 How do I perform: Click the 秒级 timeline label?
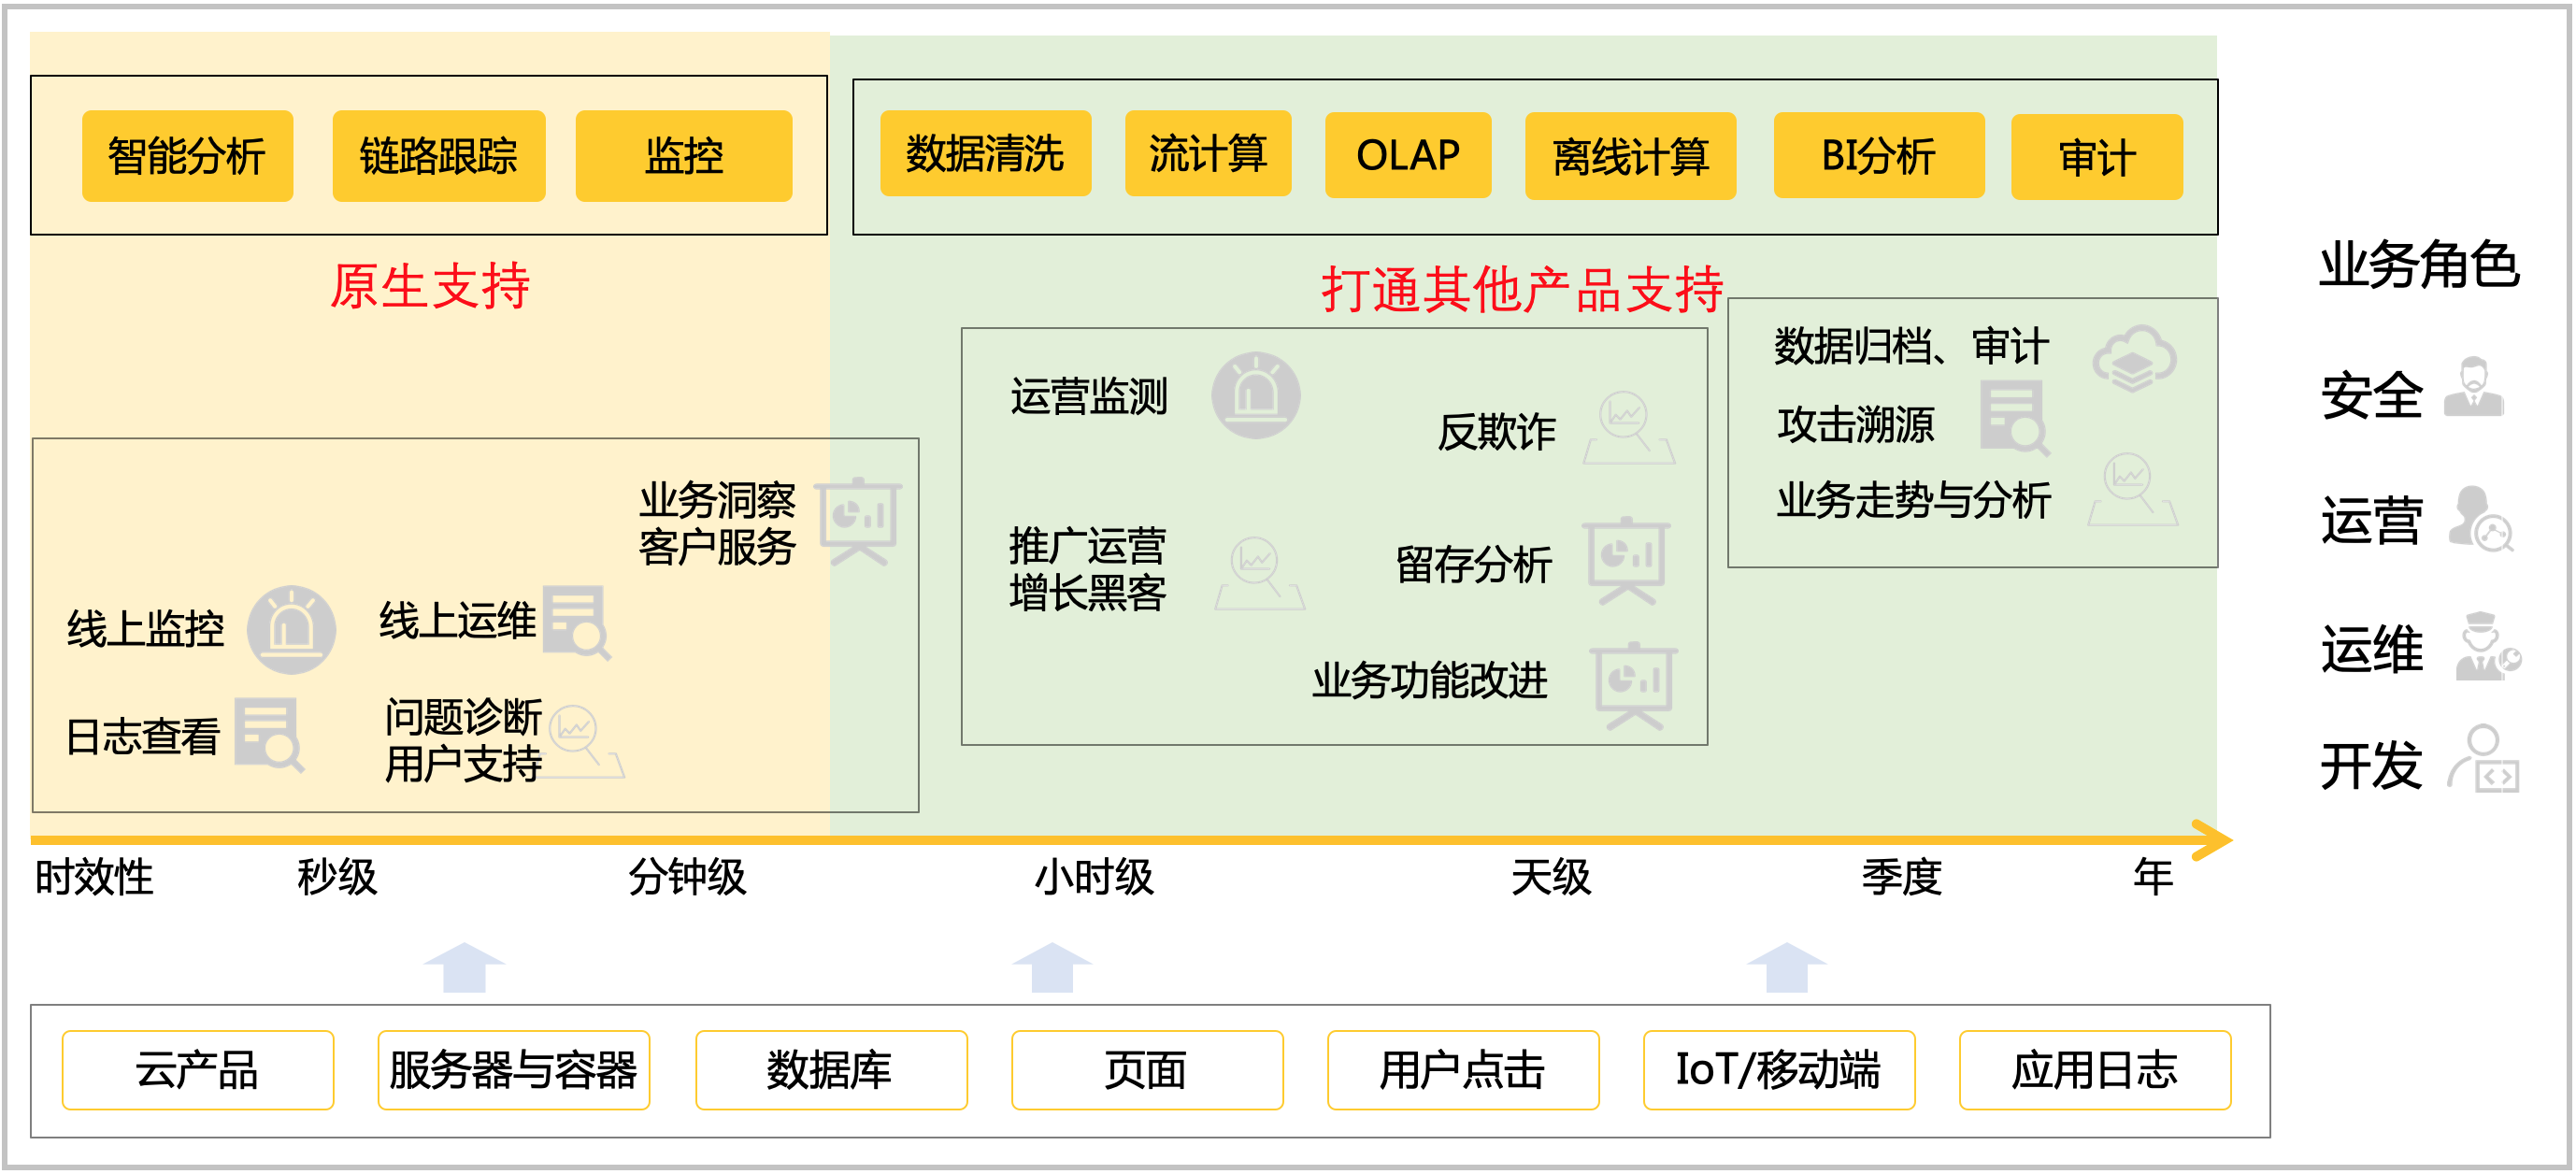[x=337, y=877]
